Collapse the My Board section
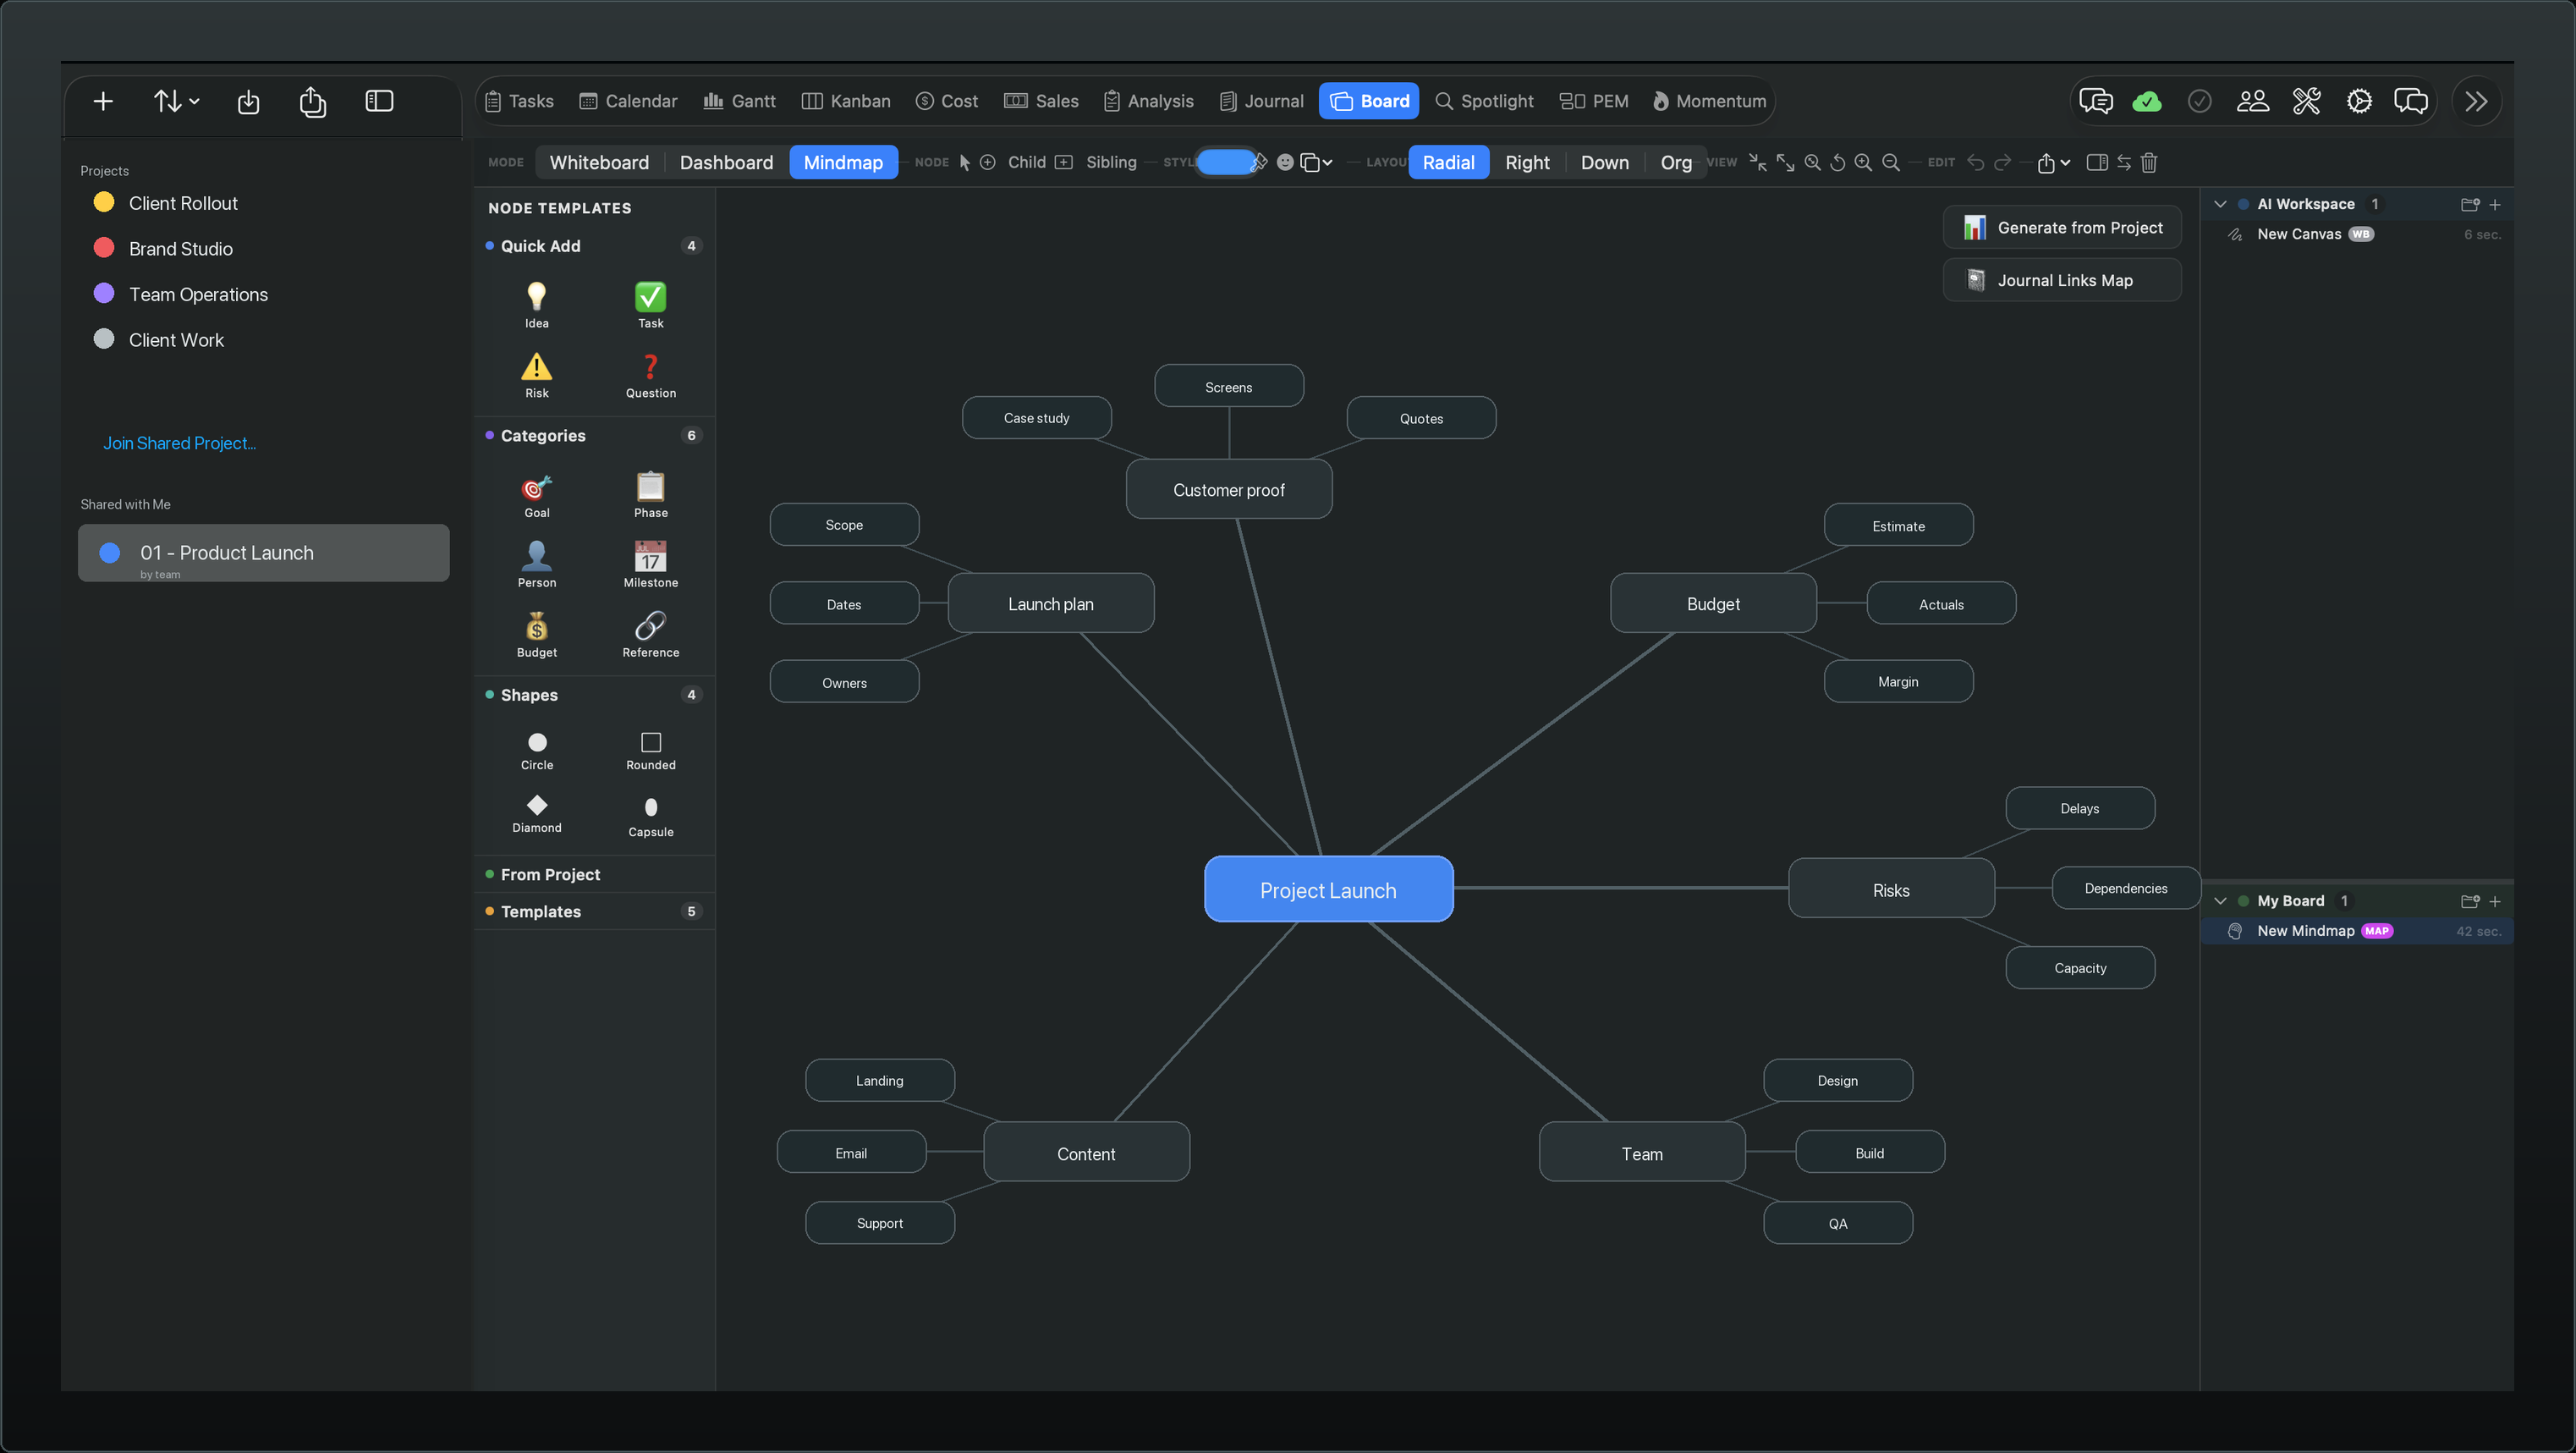Viewport: 2576px width, 1453px height. point(2220,901)
